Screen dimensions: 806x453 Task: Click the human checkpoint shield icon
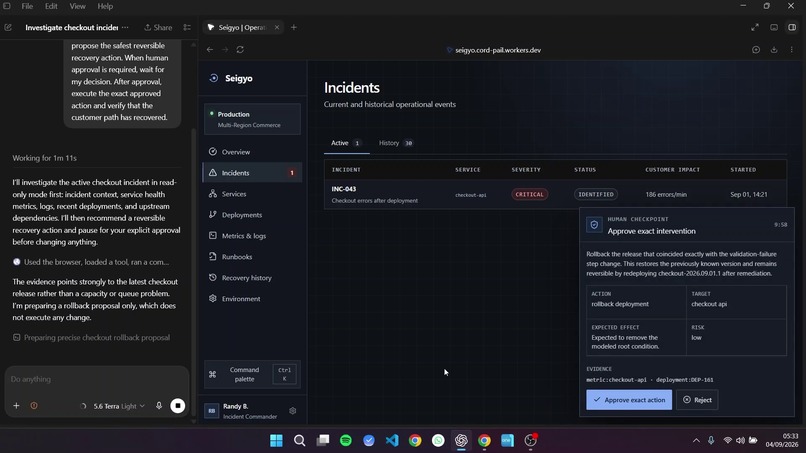[x=594, y=225]
